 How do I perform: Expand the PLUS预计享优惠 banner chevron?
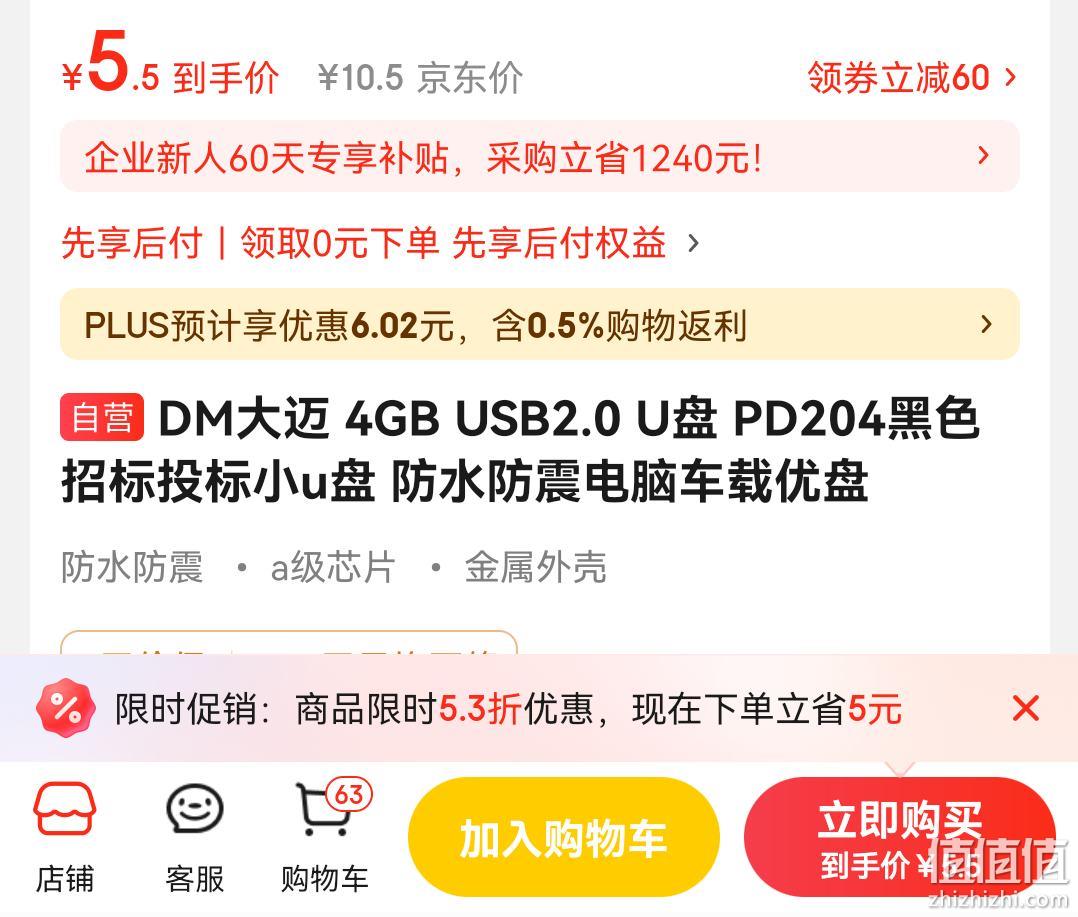pyautogui.click(x=986, y=324)
